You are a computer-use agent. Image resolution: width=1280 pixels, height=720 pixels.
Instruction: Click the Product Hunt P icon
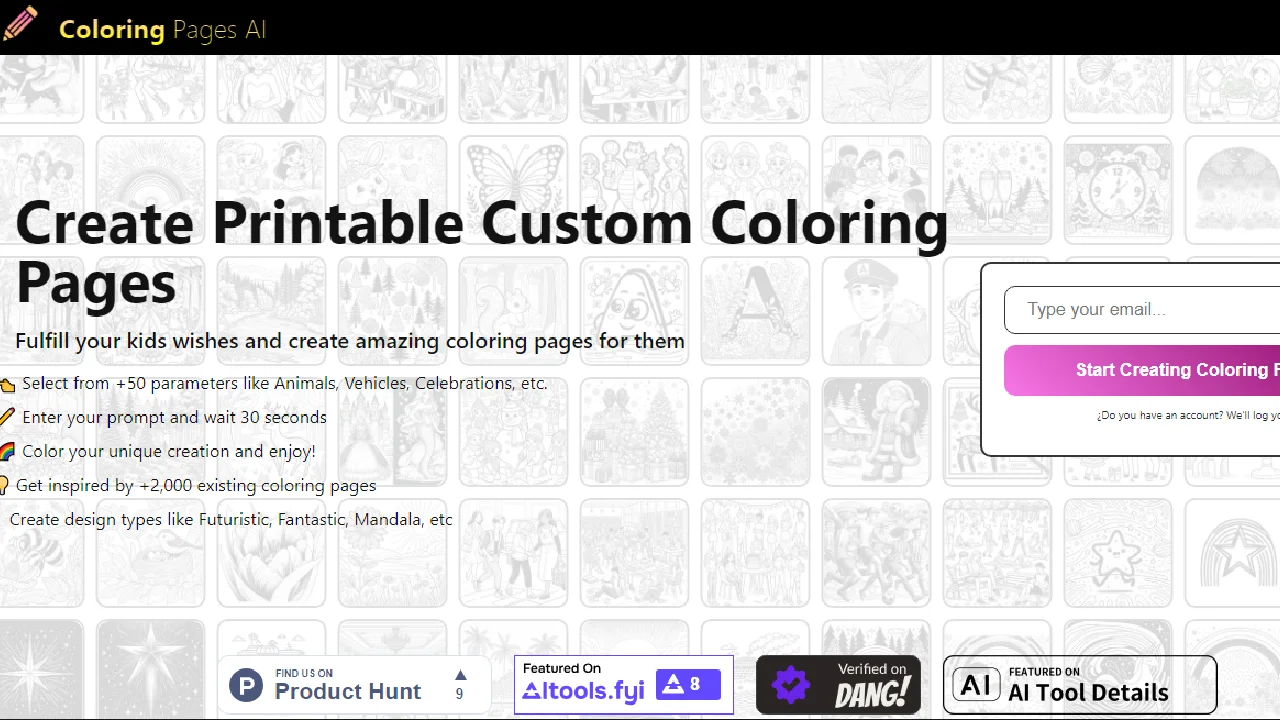246,685
